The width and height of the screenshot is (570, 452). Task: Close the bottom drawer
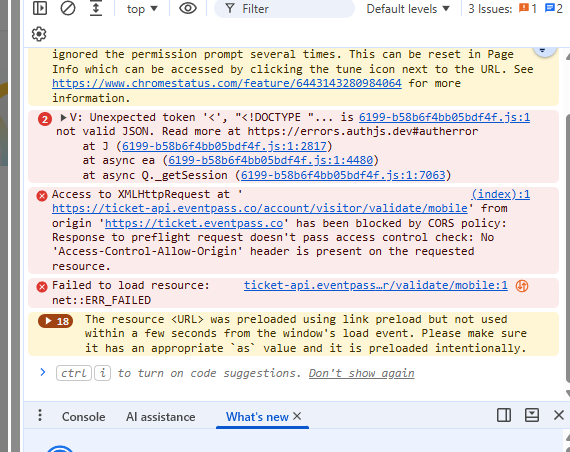(x=559, y=415)
